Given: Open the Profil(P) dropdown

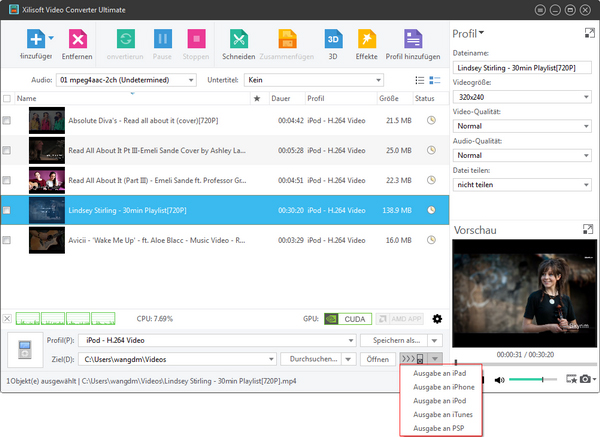Looking at the screenshot, I should point(217,340).
